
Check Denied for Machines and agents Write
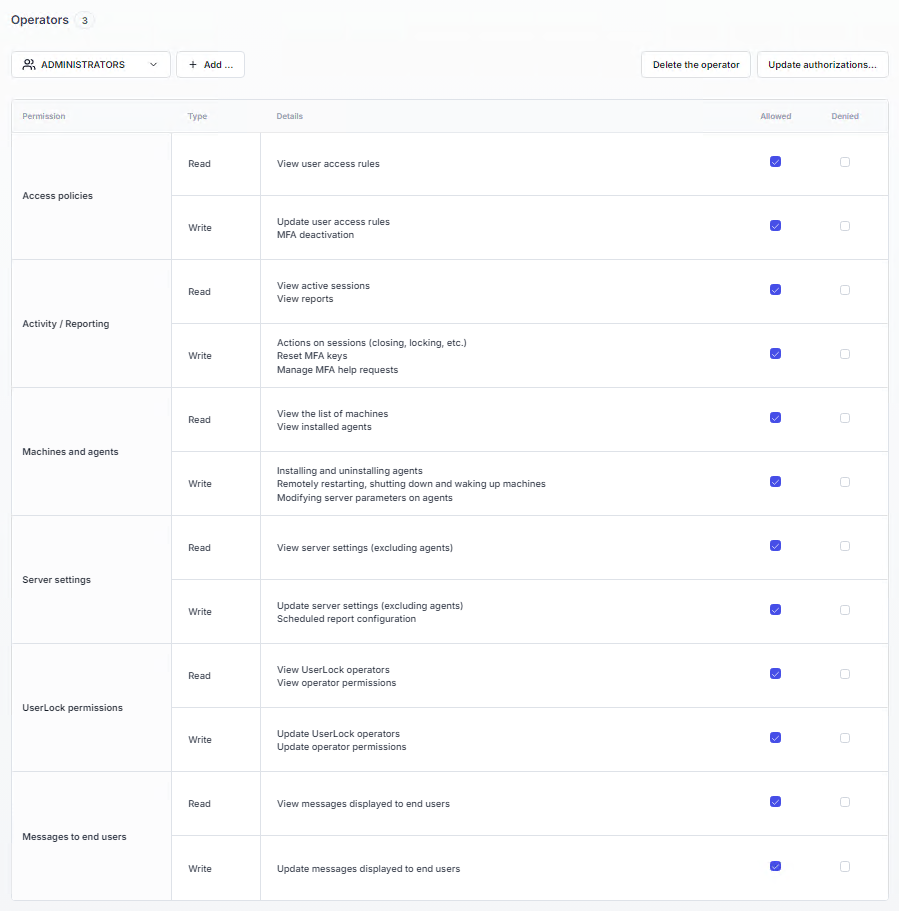(845, 482)
